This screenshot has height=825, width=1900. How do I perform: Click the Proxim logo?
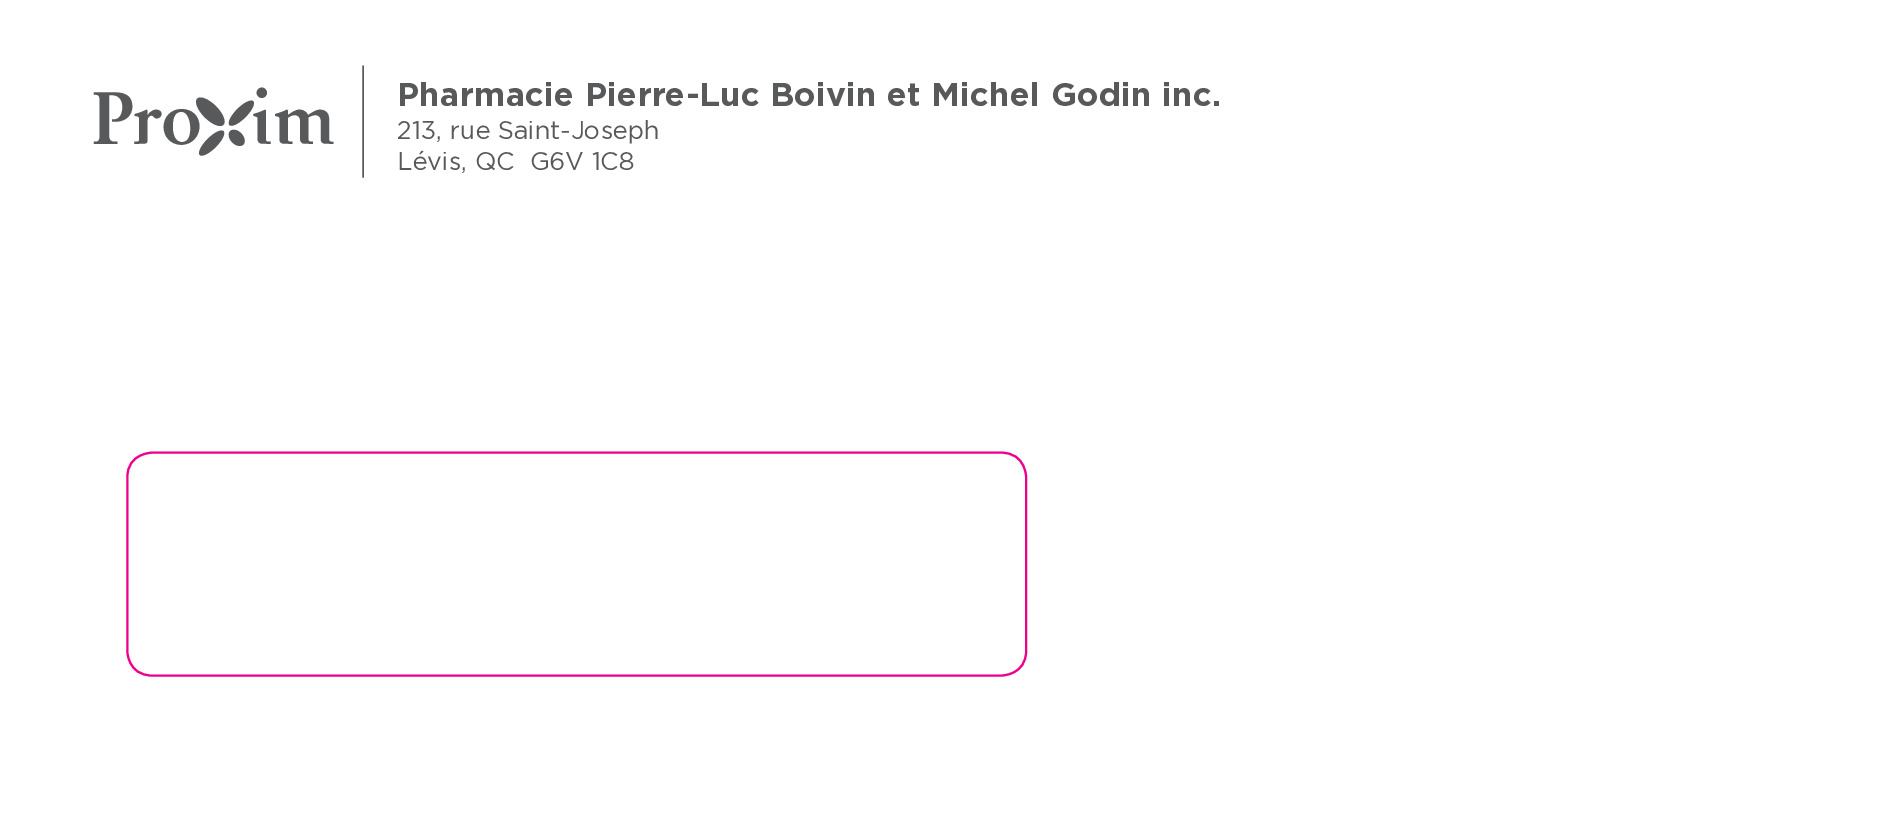tap(213, 121)
